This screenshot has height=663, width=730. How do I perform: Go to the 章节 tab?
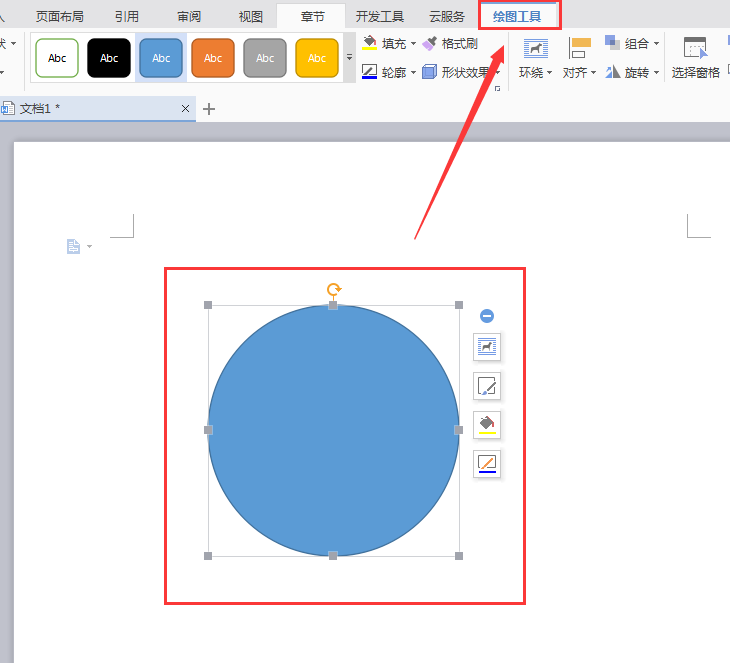coord(312,17)
